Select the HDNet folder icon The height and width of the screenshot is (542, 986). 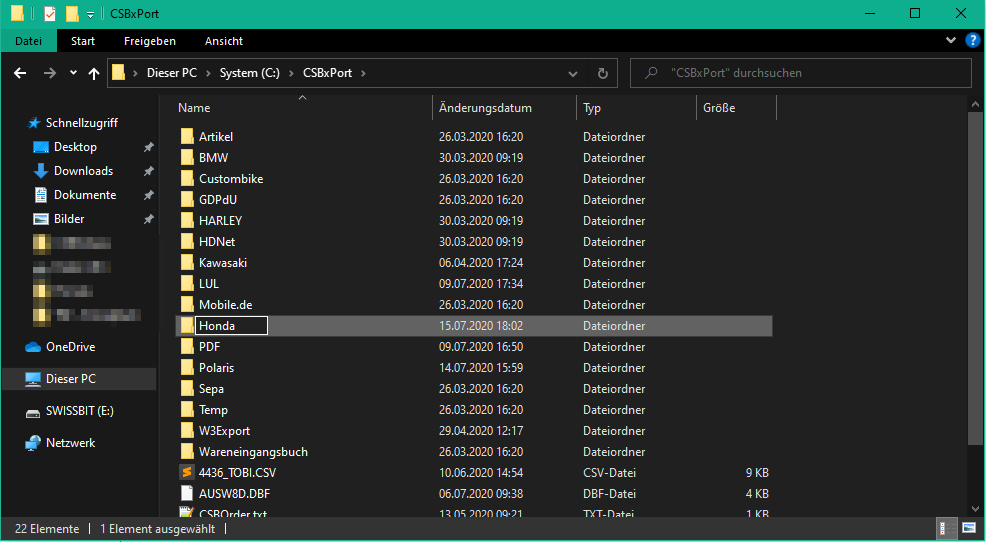187,241
